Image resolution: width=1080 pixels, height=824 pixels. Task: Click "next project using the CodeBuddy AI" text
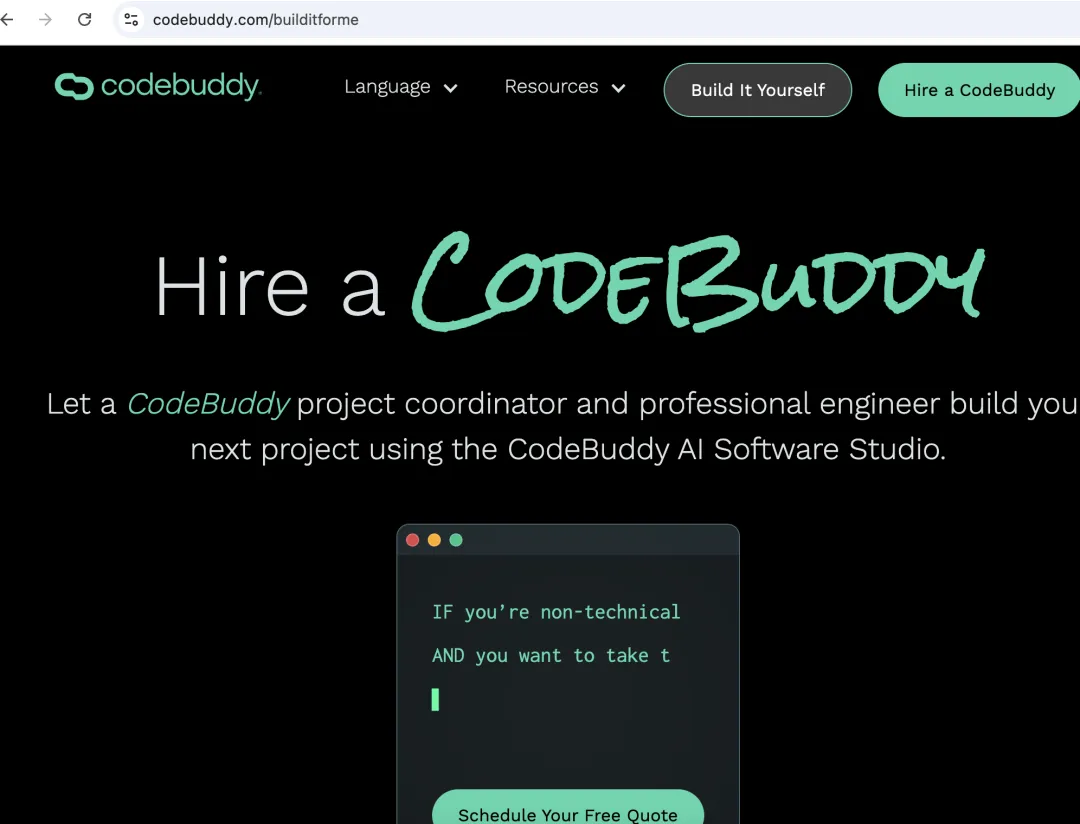click(446, 449)
